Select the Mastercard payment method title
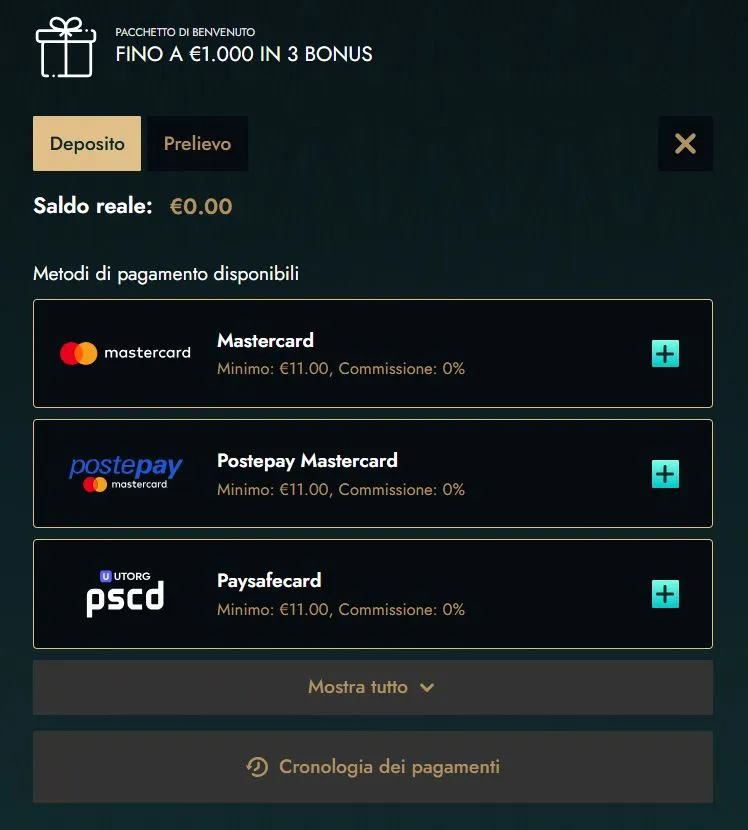Viewport: 748px width, 830px height. 265,340
